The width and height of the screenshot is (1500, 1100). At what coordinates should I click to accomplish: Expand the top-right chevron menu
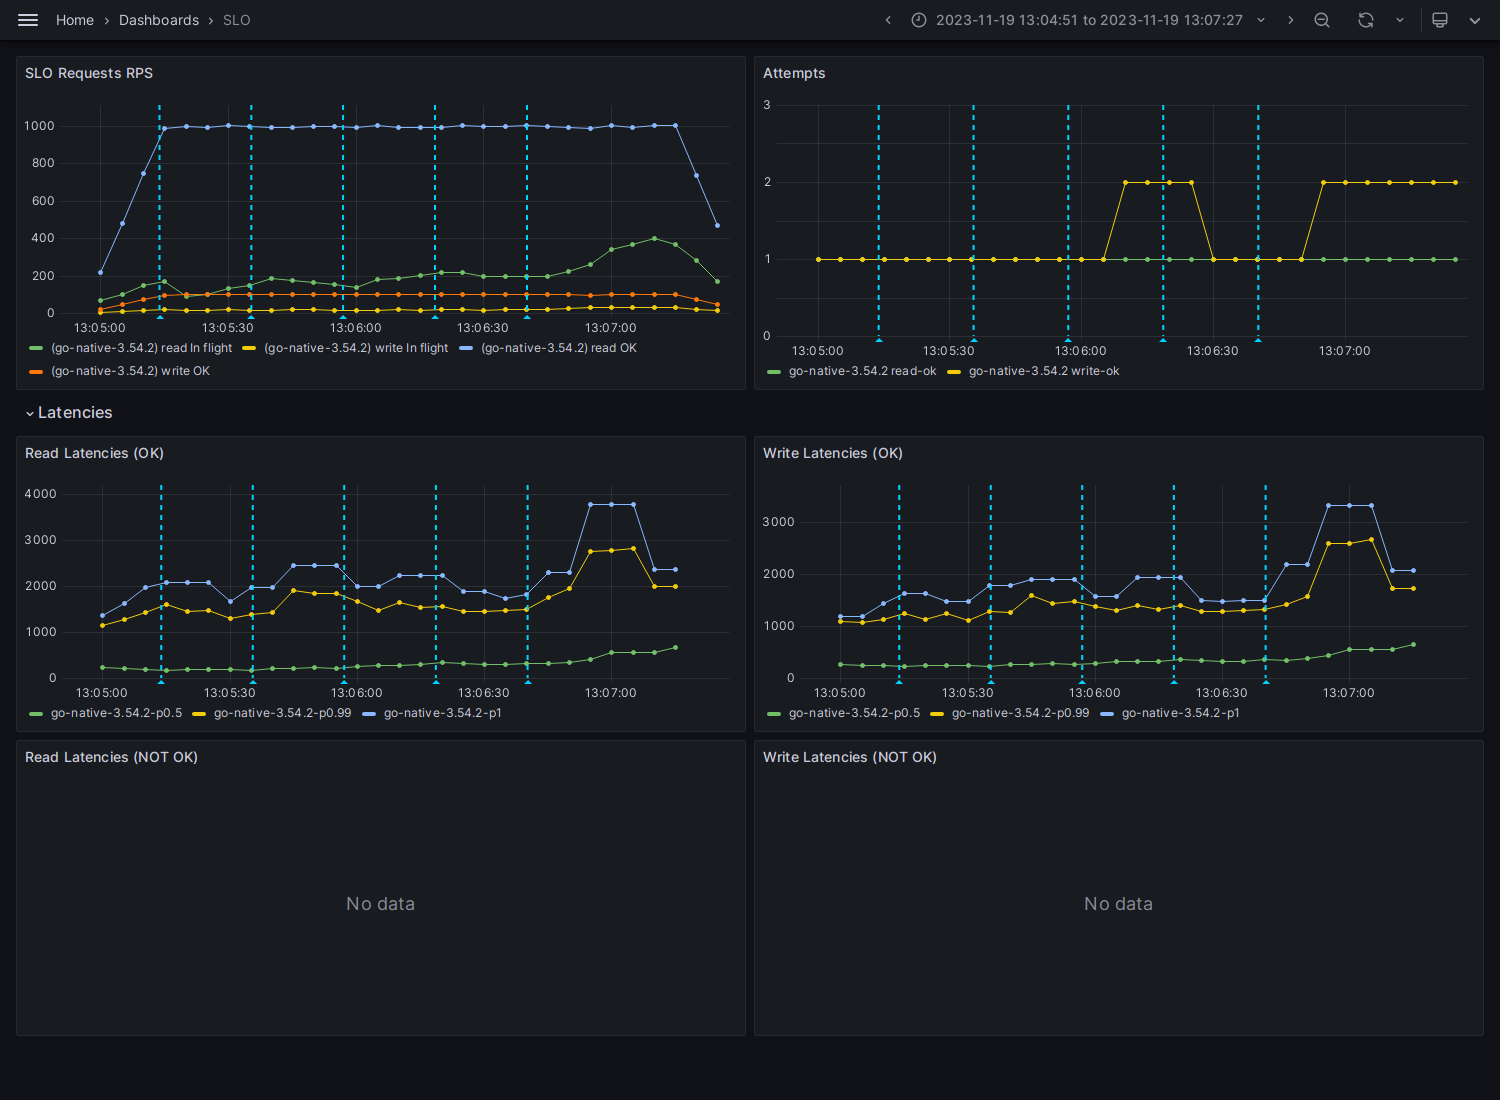tap(1475, 20)
